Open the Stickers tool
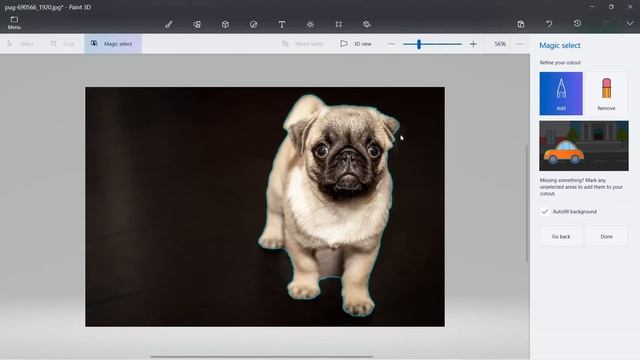The height and width of the screenshot is (360, 640). click(x=253, y=24)
